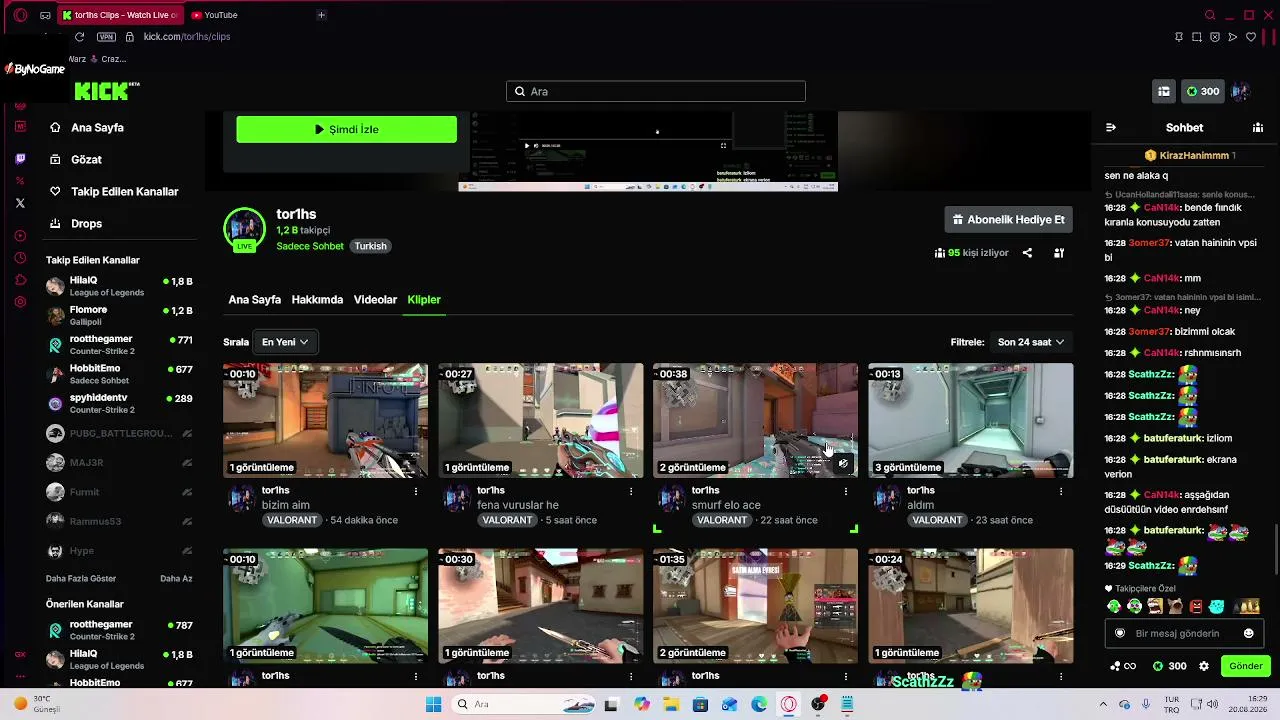
Task: Click the Turkish language tag
Action: (x=370, y=246)
